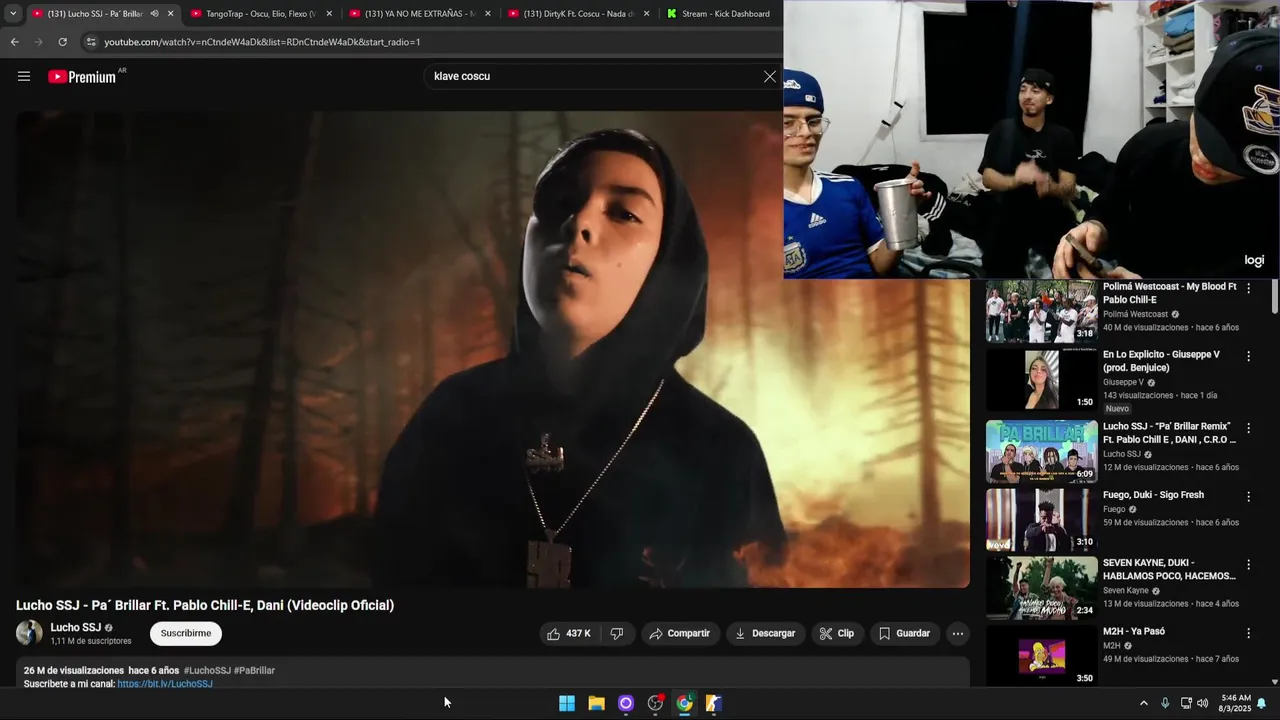Click the sidebar recommendations scrollbar
This screenshot has height=720, width=1280.
[x=1275, y=297]
